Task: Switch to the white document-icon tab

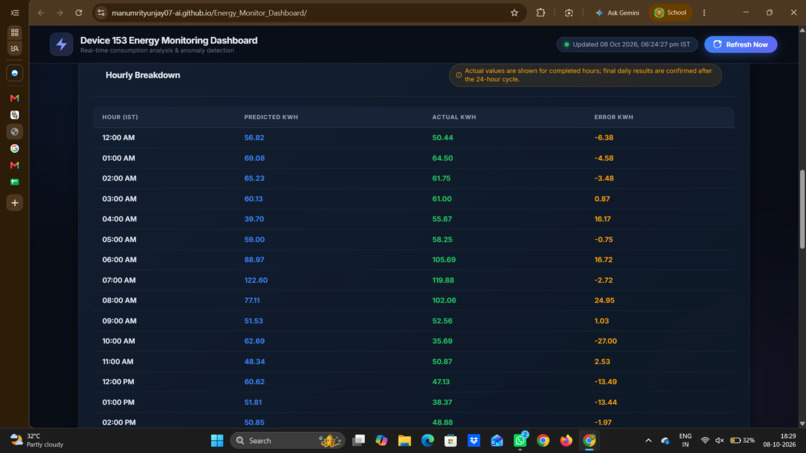Action: 15,115
